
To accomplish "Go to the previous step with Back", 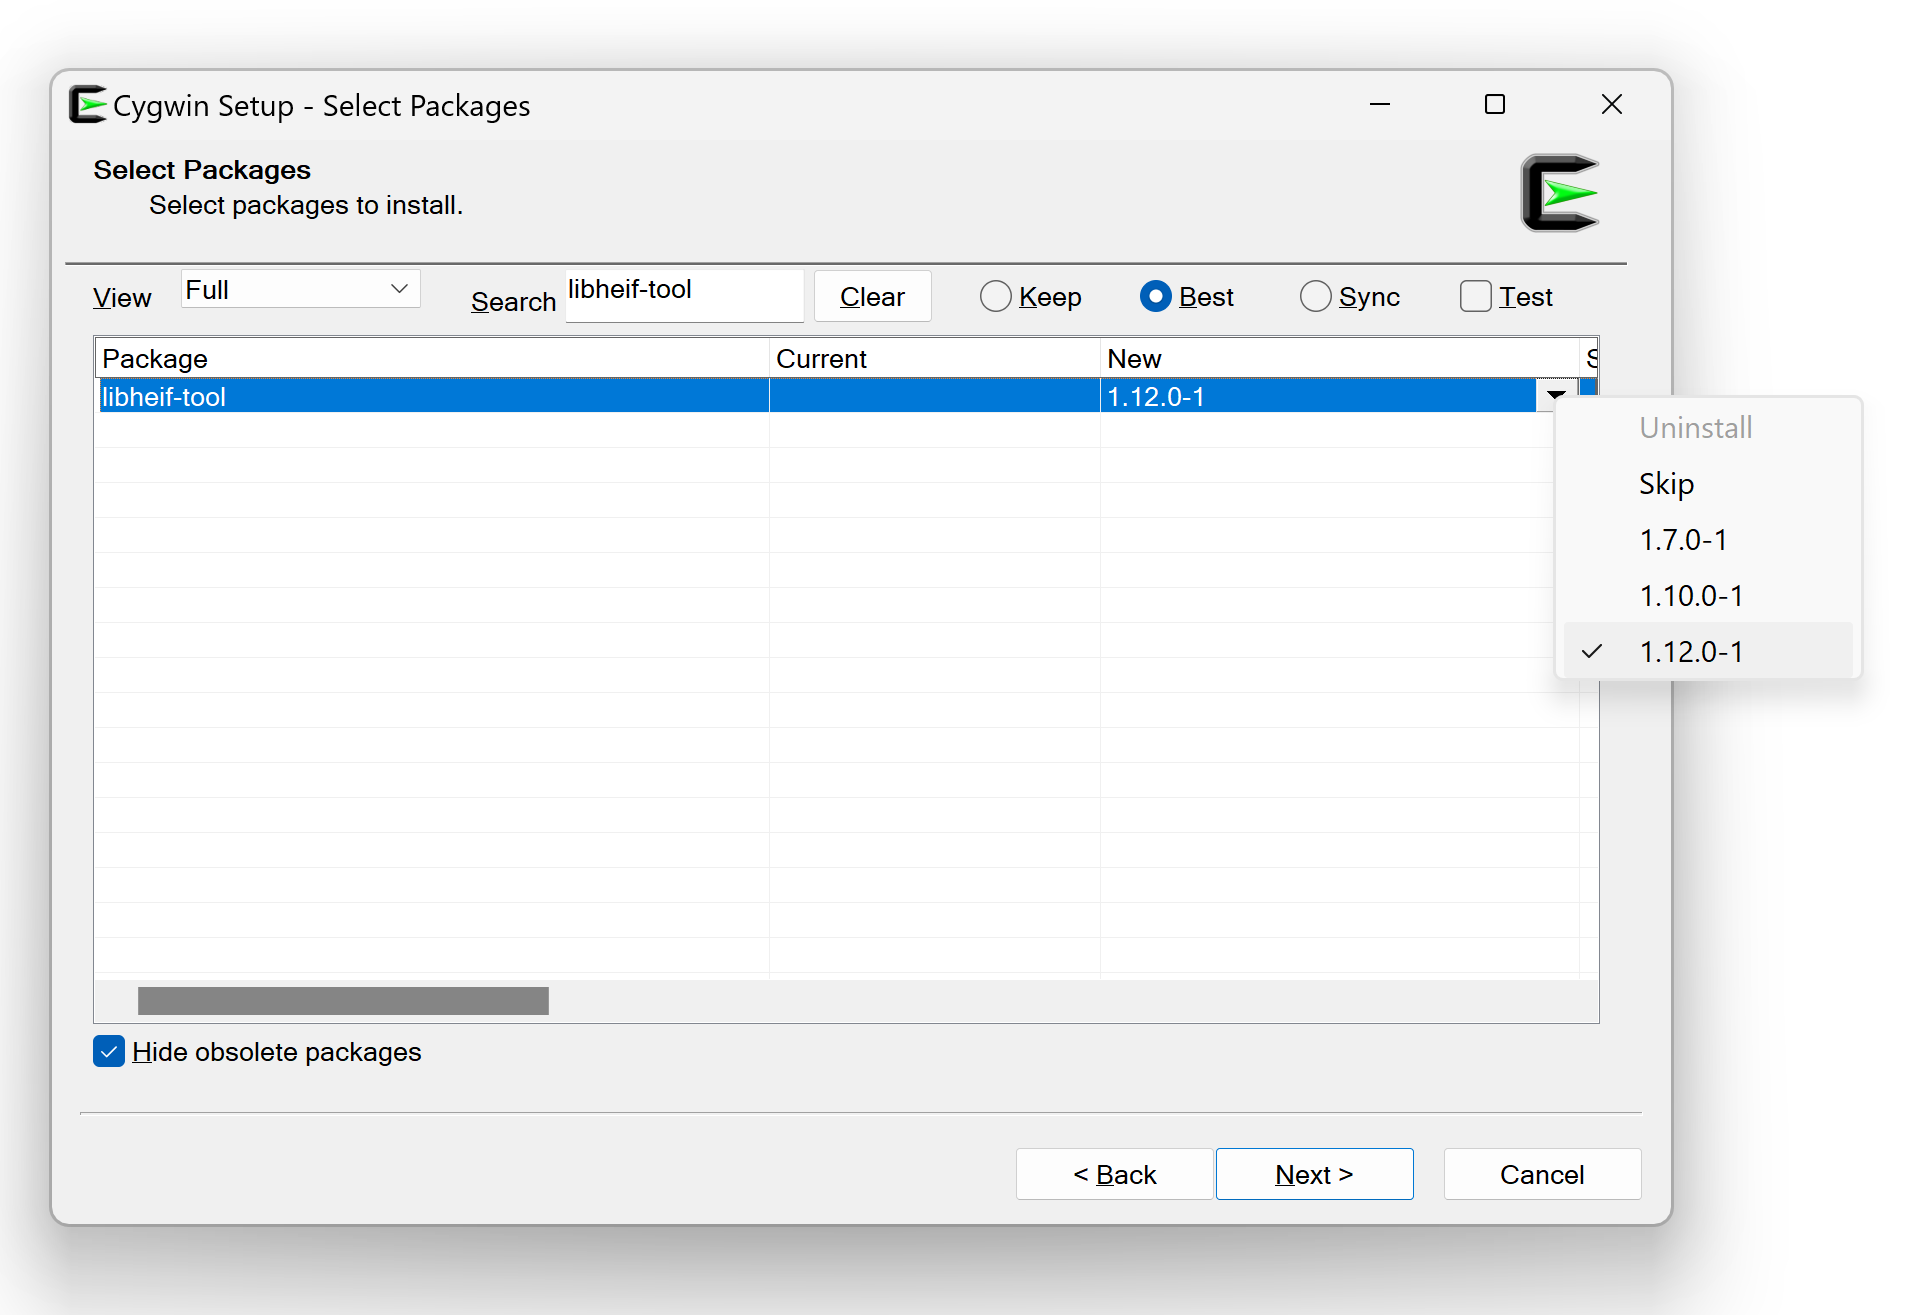I will (1114, 1174).
